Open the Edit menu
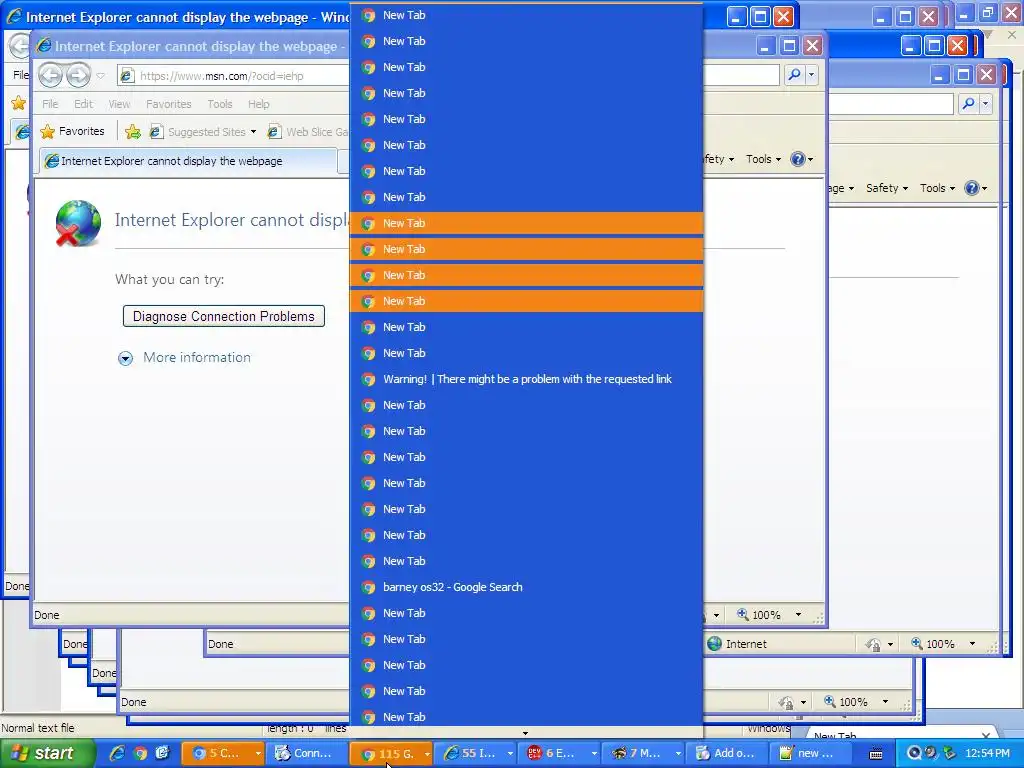Viewport: 1024px width, 768px height. pyautogui.click(x=83, y=104)
